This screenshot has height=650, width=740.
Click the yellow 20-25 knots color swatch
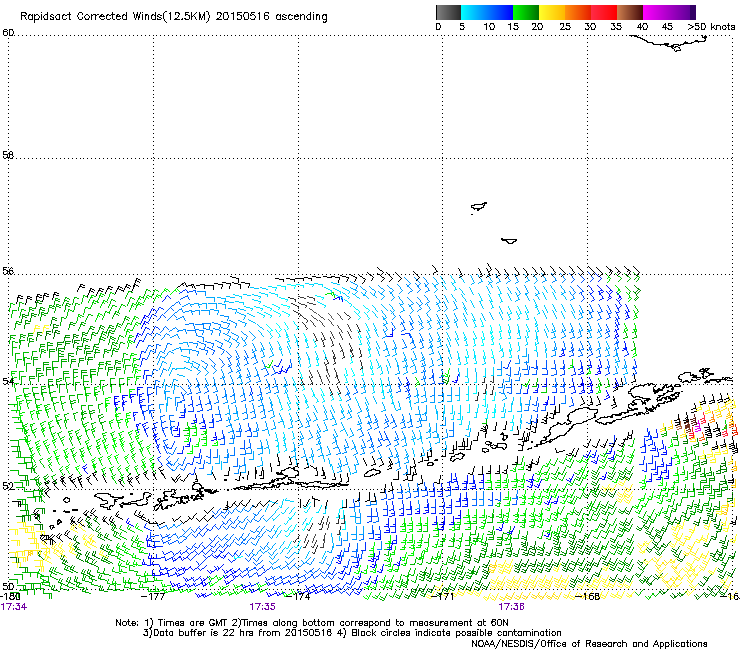click(552, 12)
